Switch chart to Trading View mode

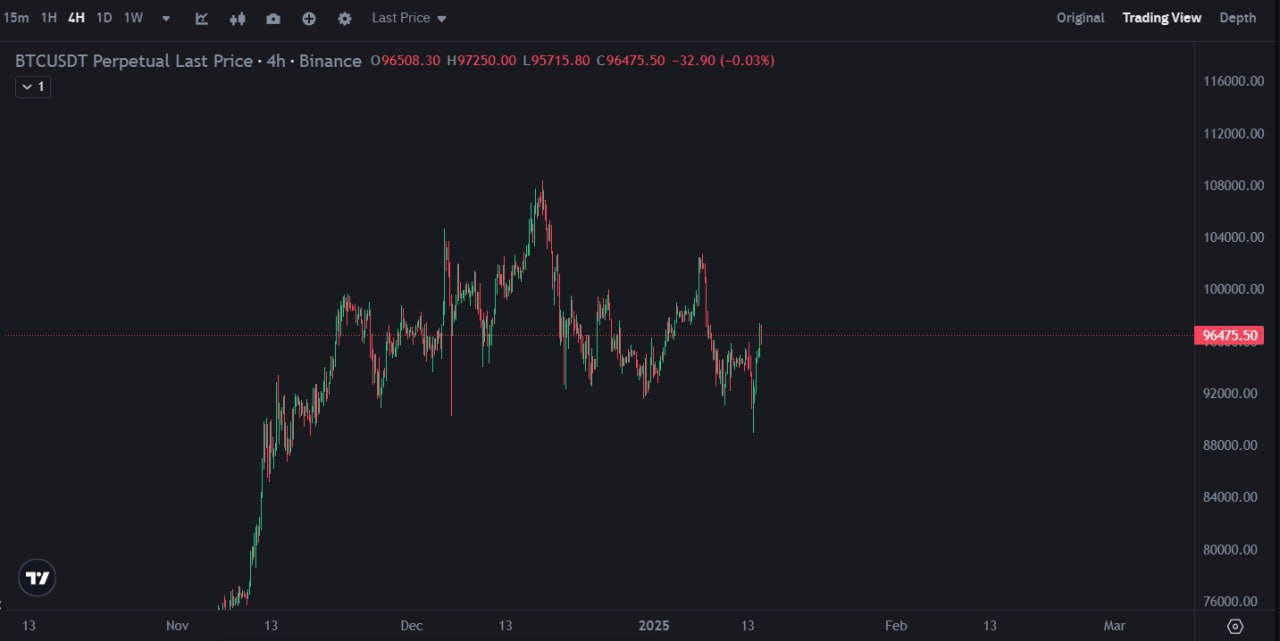(x=1161, y=17)
